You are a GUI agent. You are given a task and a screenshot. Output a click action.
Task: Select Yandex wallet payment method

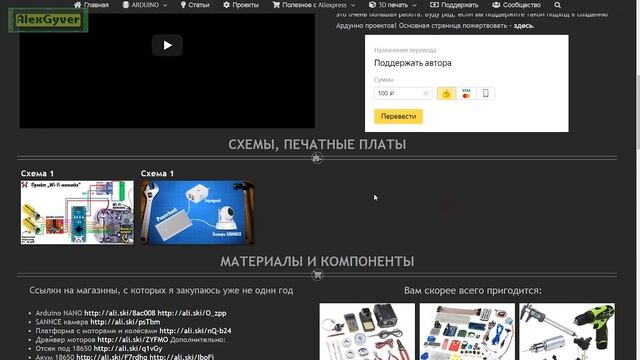pyautogui.click(x=446, y=93)
